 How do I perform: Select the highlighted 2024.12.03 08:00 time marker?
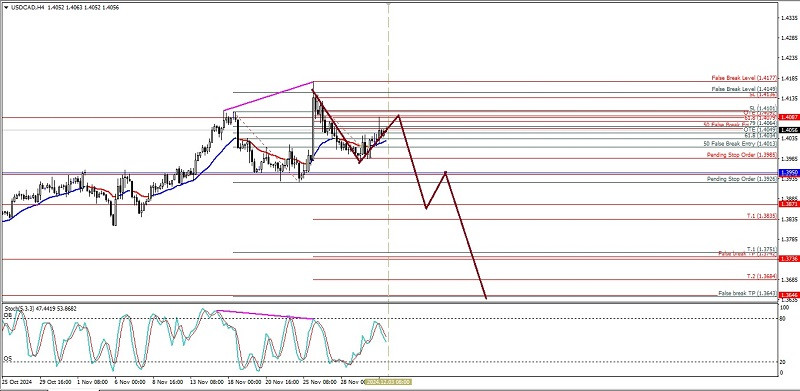click(387, 382)
